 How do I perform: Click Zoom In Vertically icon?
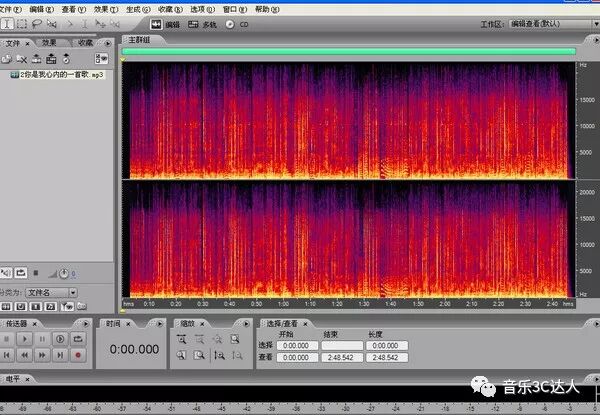pyautogui.click(x=220, y=355)
